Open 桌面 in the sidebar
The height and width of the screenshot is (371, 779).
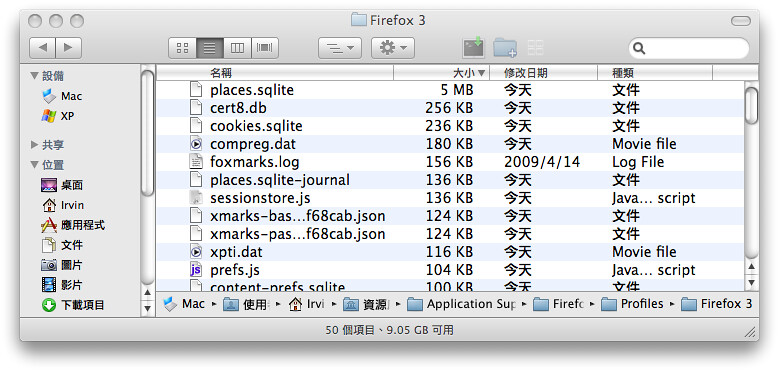tap(62, 185)
